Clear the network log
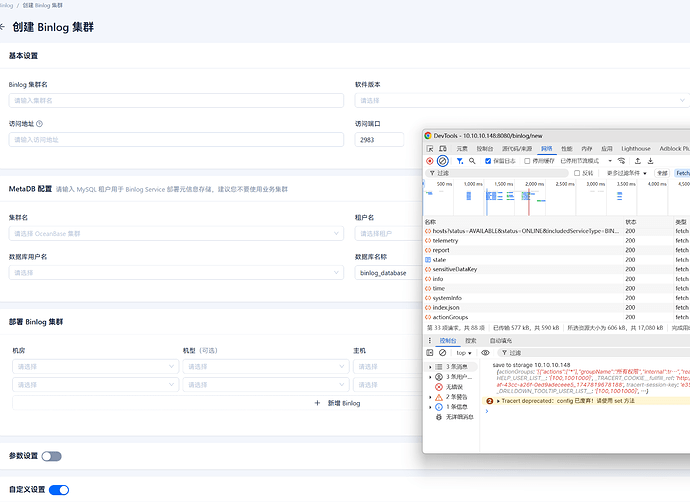The height and width of the screenshot is (502, 690). [x=443, y=161]
